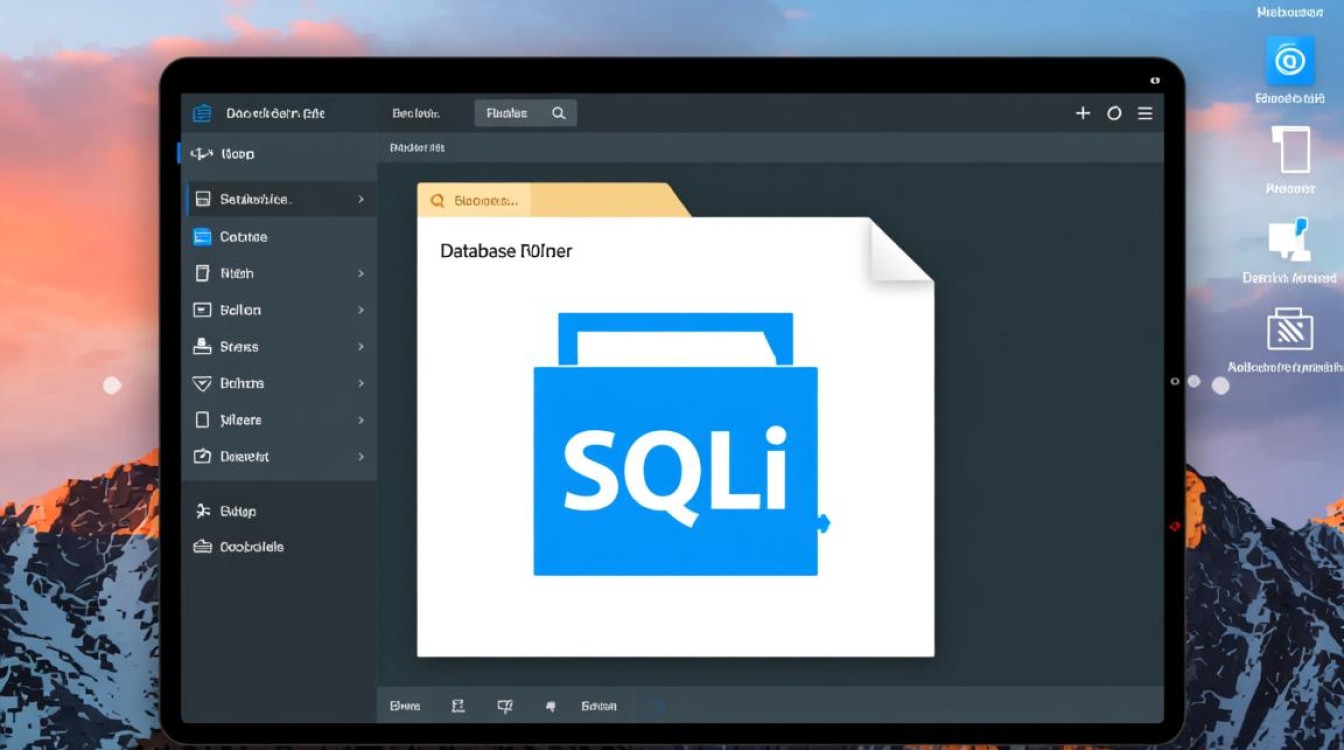
Task: Click the first text label in bottom bar
Action: click(x=404, y=706)
